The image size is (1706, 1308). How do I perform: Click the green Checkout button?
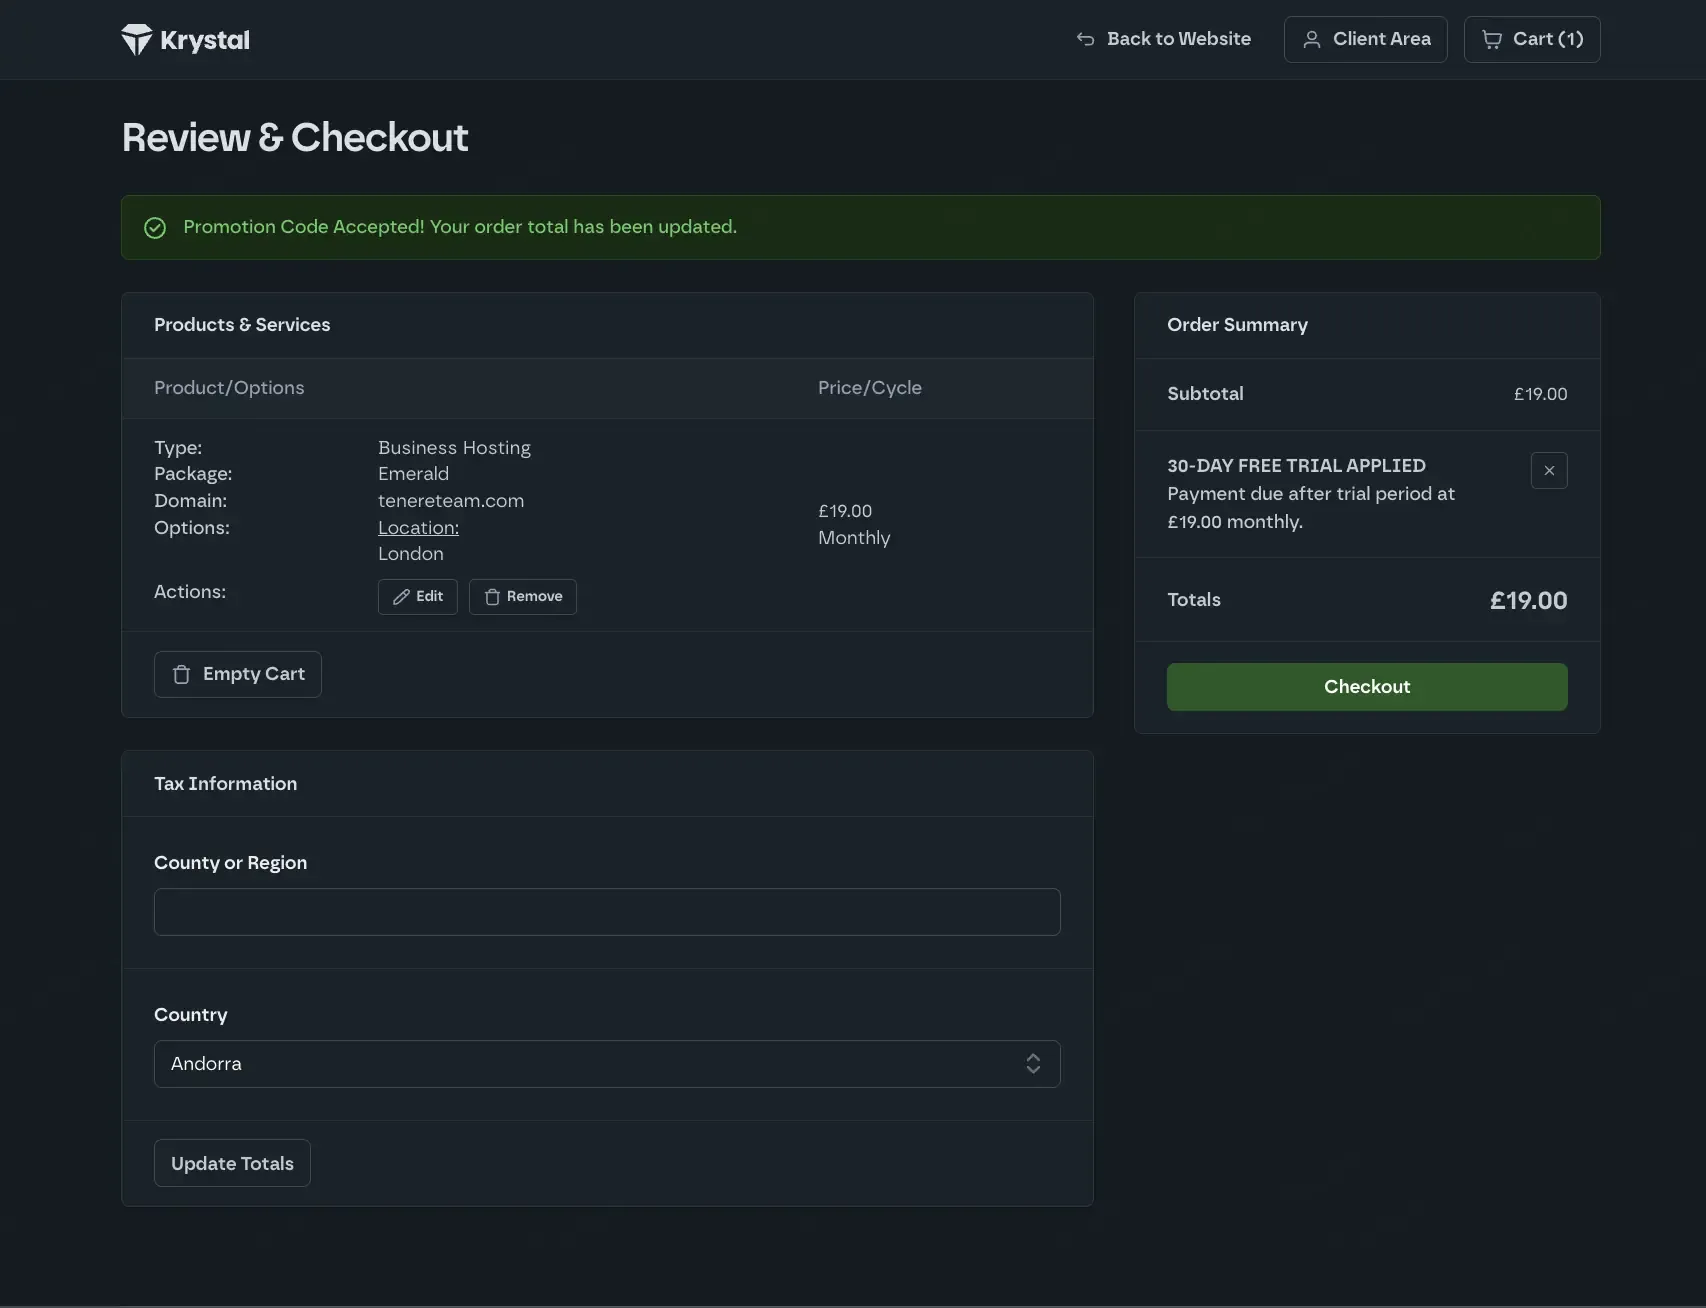tap(1367, 687)
